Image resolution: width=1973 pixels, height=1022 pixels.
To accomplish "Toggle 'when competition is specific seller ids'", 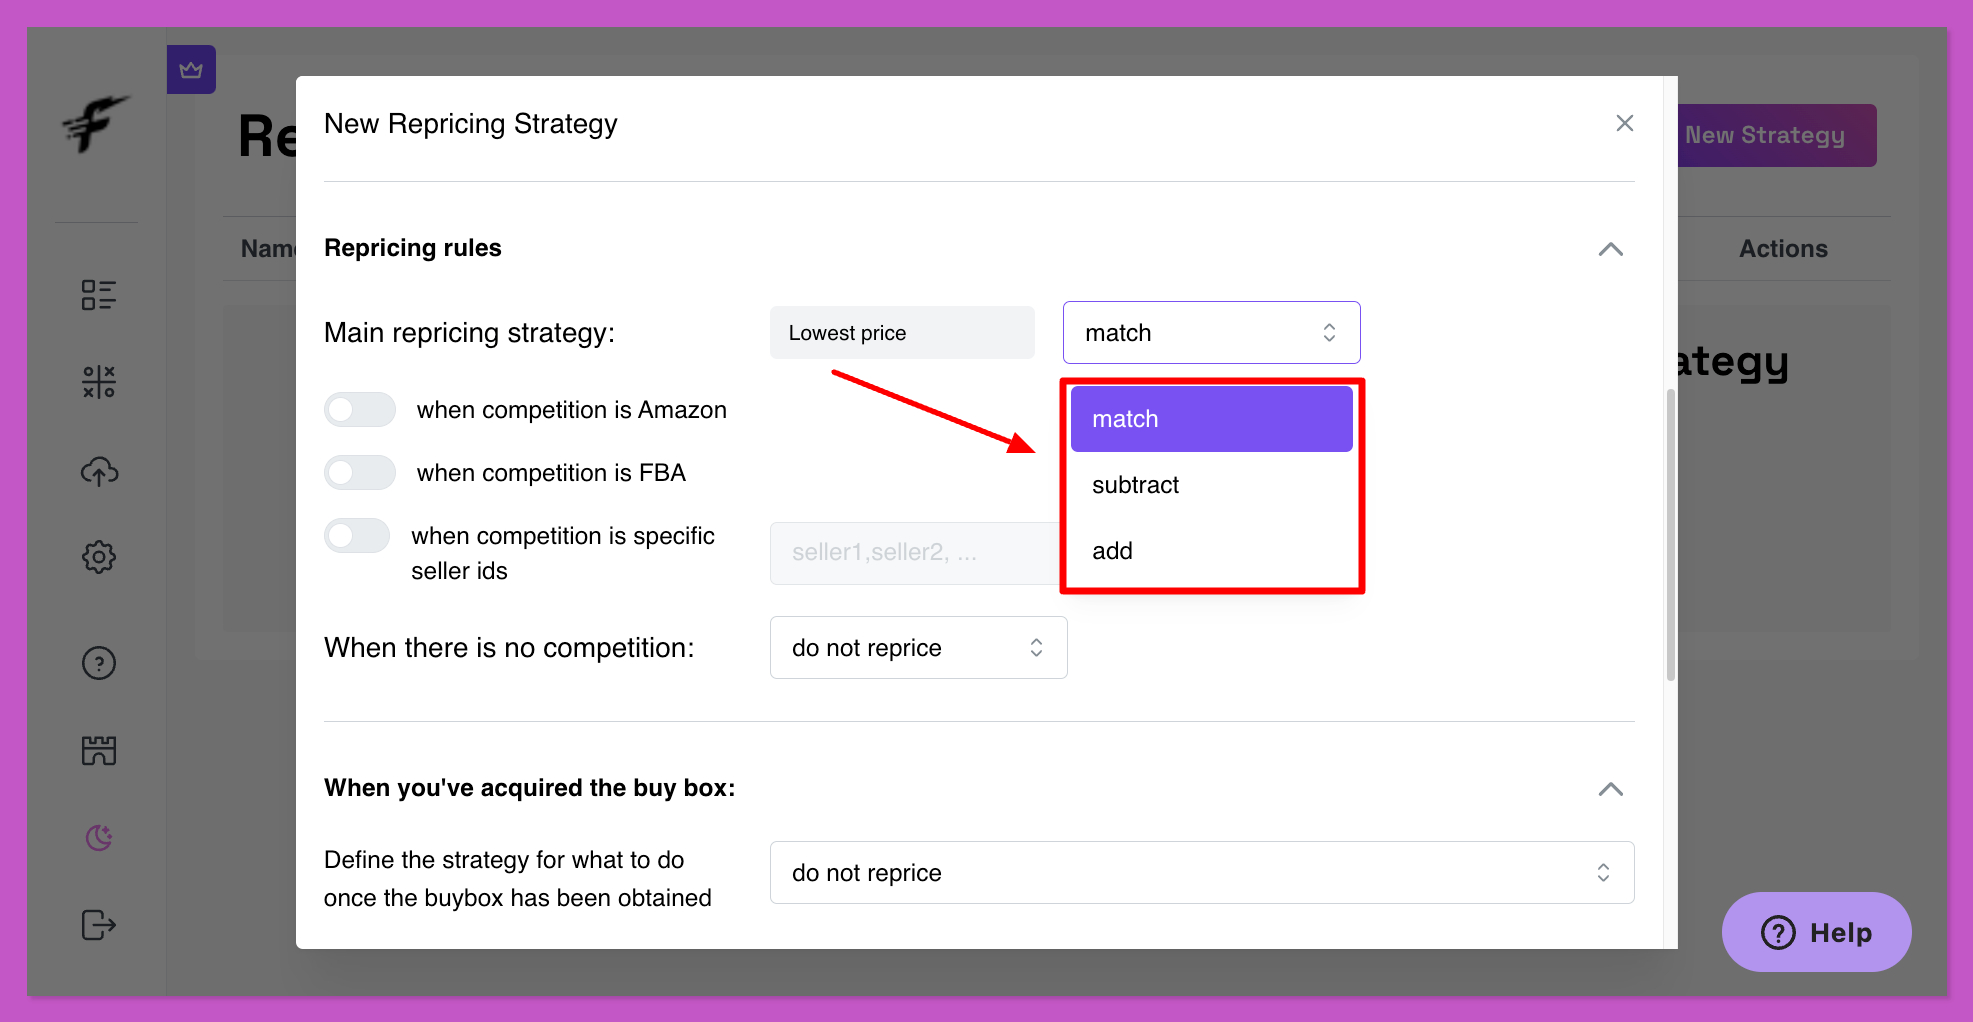I will coord(357,536).
